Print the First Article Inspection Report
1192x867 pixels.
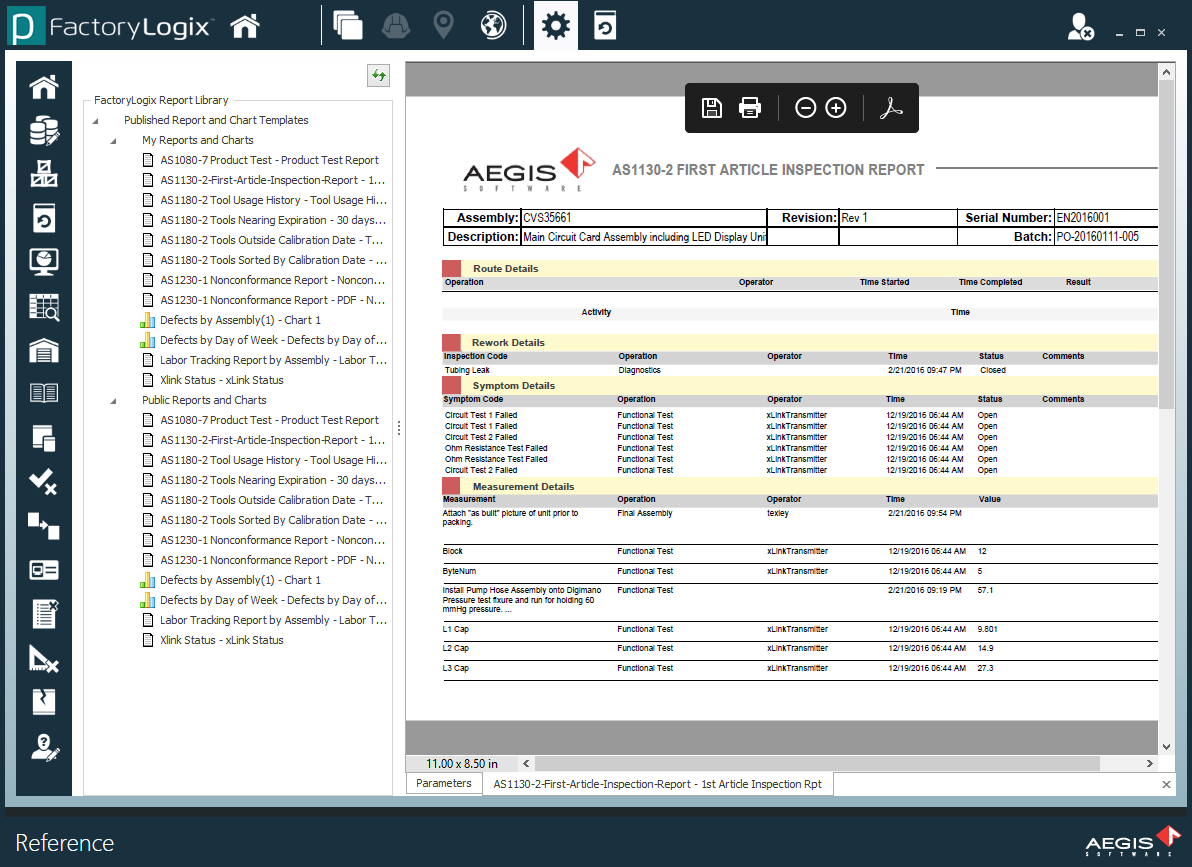pos(749,107)
